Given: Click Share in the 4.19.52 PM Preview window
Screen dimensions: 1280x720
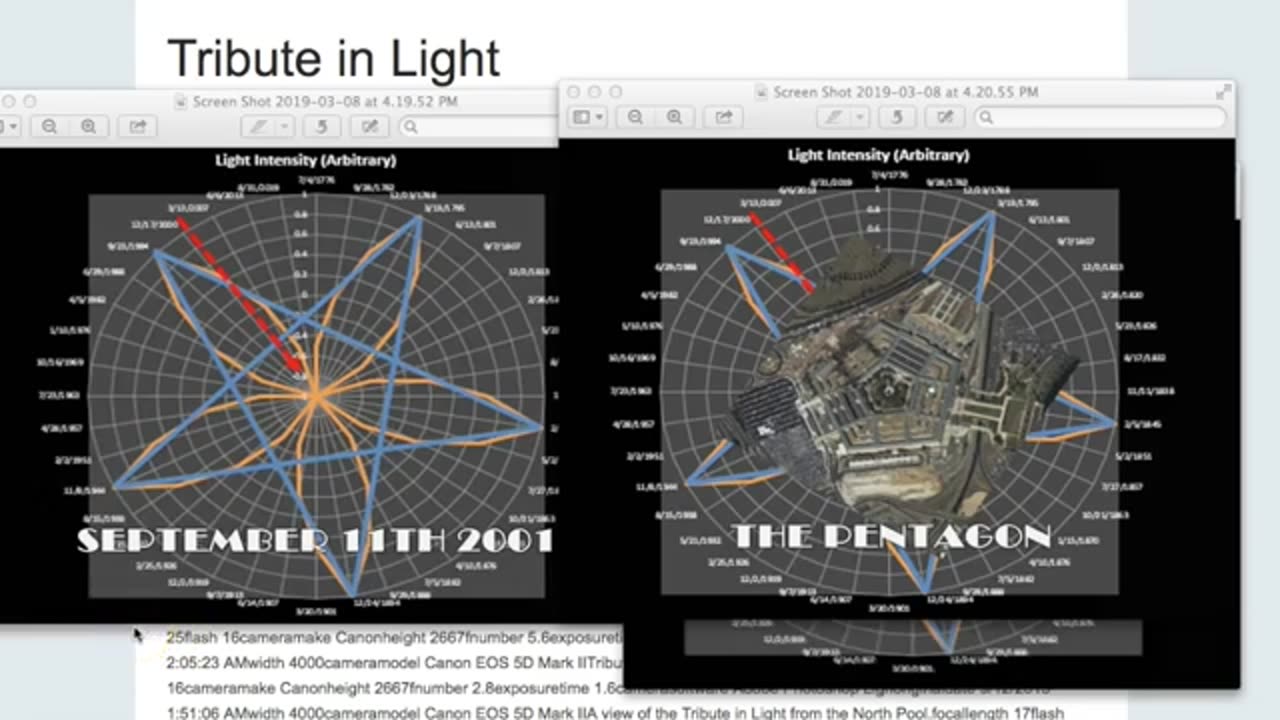Looking at the screenshot, I should tap(137, 126).
